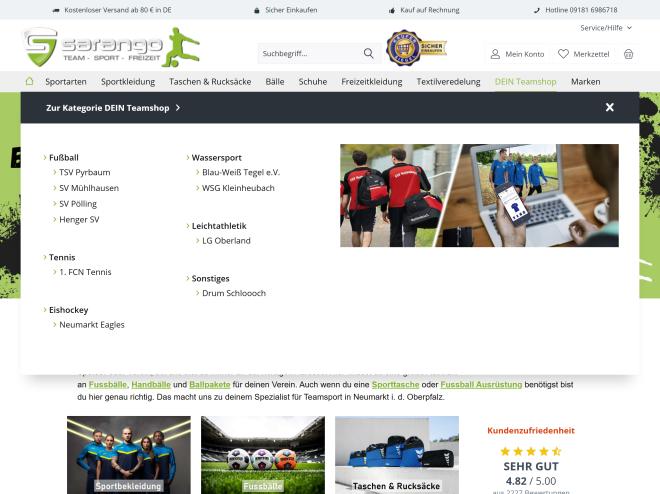This screenshot has height=494, width=660.
Task: Type in the Suchbegriff search field
Action: coord(305,53)
